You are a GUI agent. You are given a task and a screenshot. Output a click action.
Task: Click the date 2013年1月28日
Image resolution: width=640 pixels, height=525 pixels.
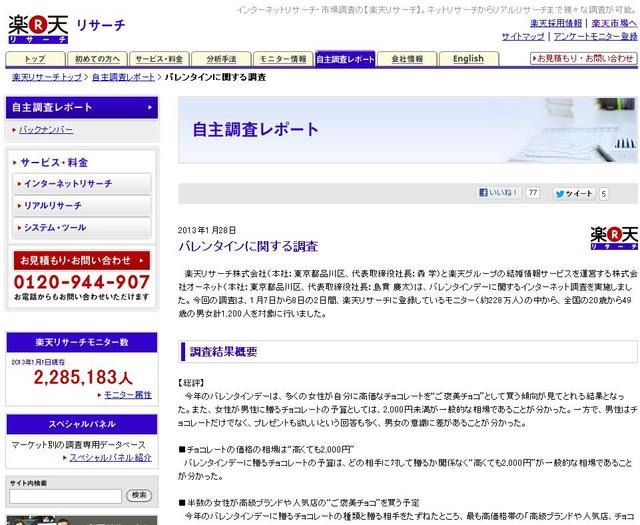(x=207, y=230)
